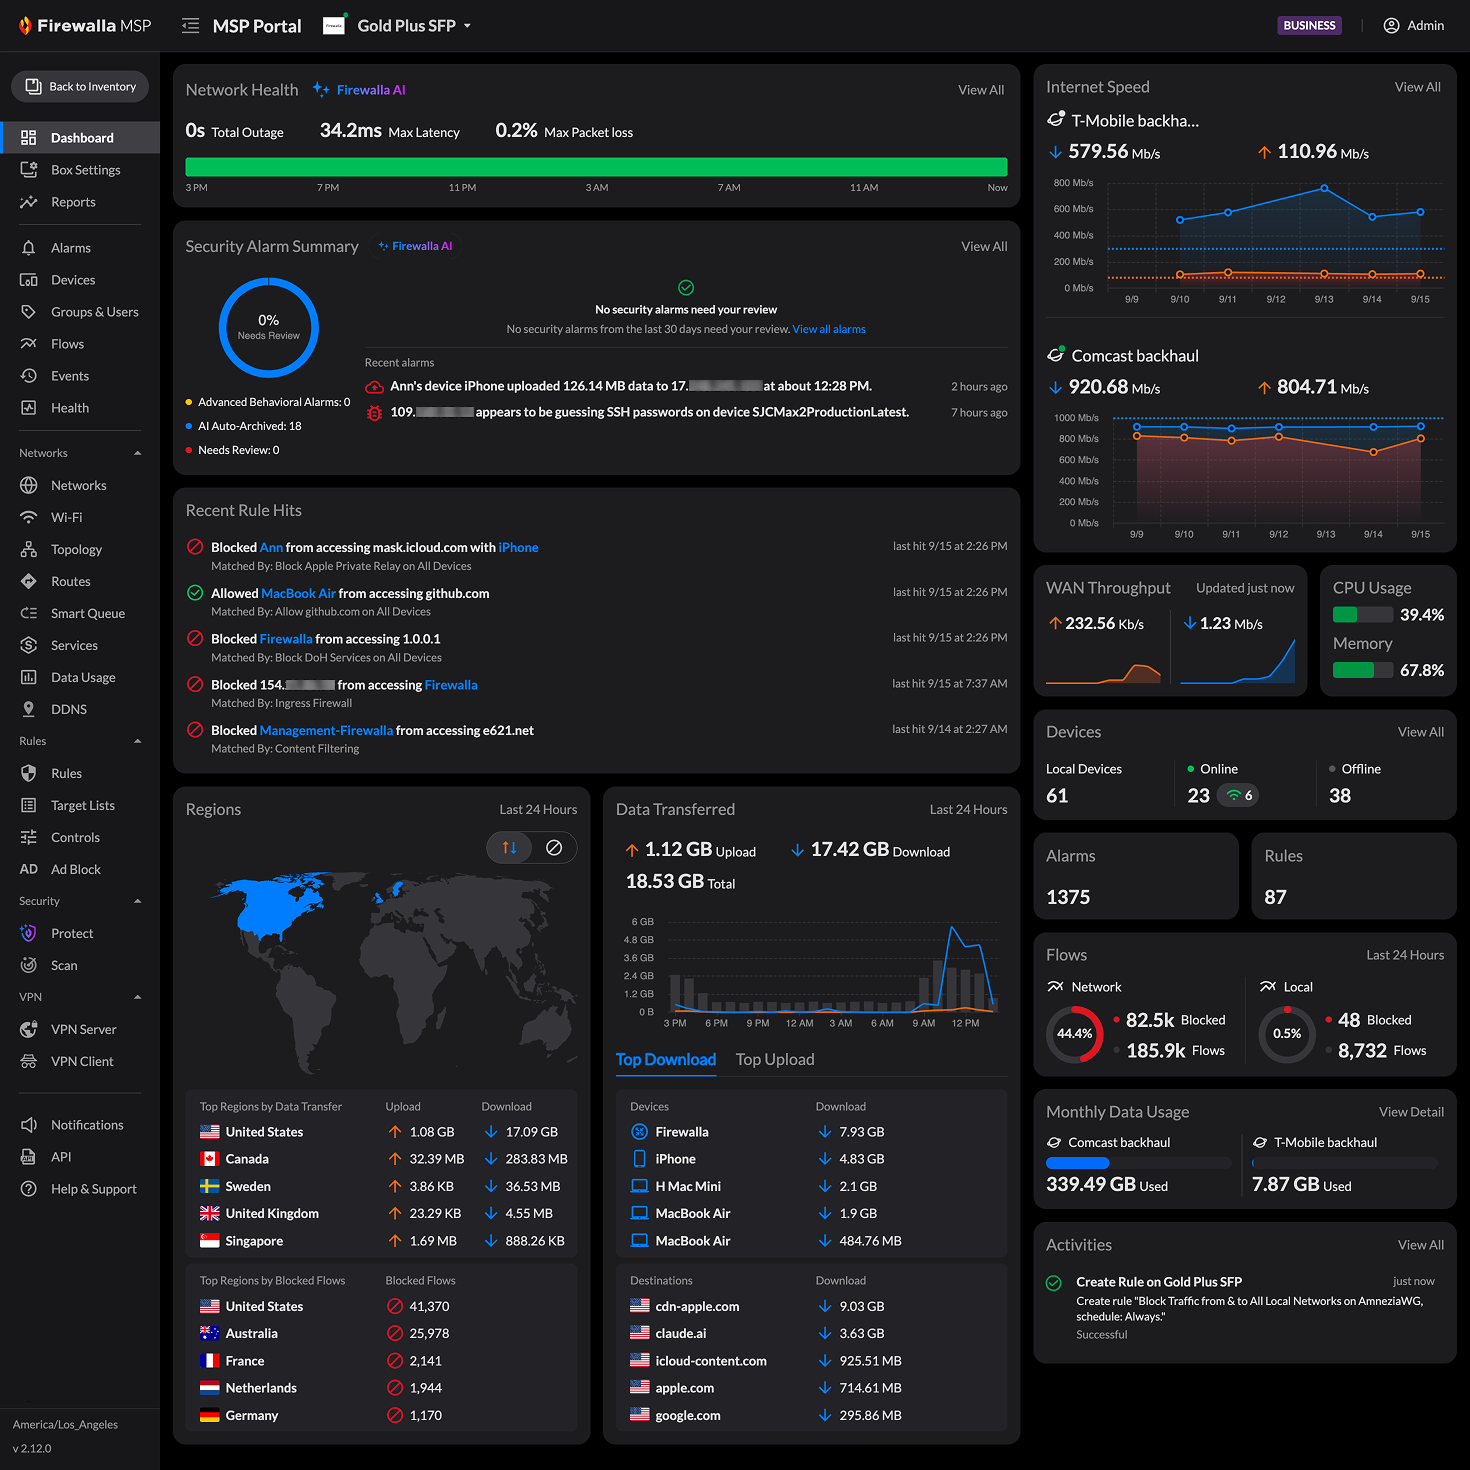The height and width of the screenshot is (1470, 1470).
Task: Collapse the Security sidebar section
Action: [137, 901]
